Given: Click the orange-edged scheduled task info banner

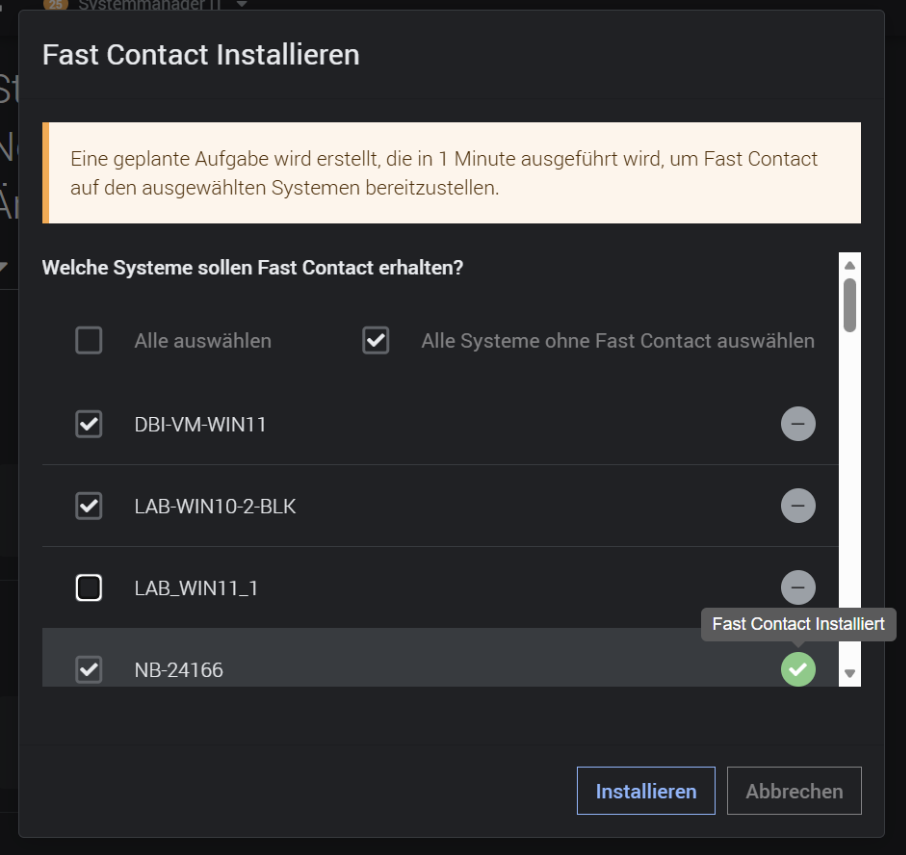Looking at the screenshot, I should 451,173.
